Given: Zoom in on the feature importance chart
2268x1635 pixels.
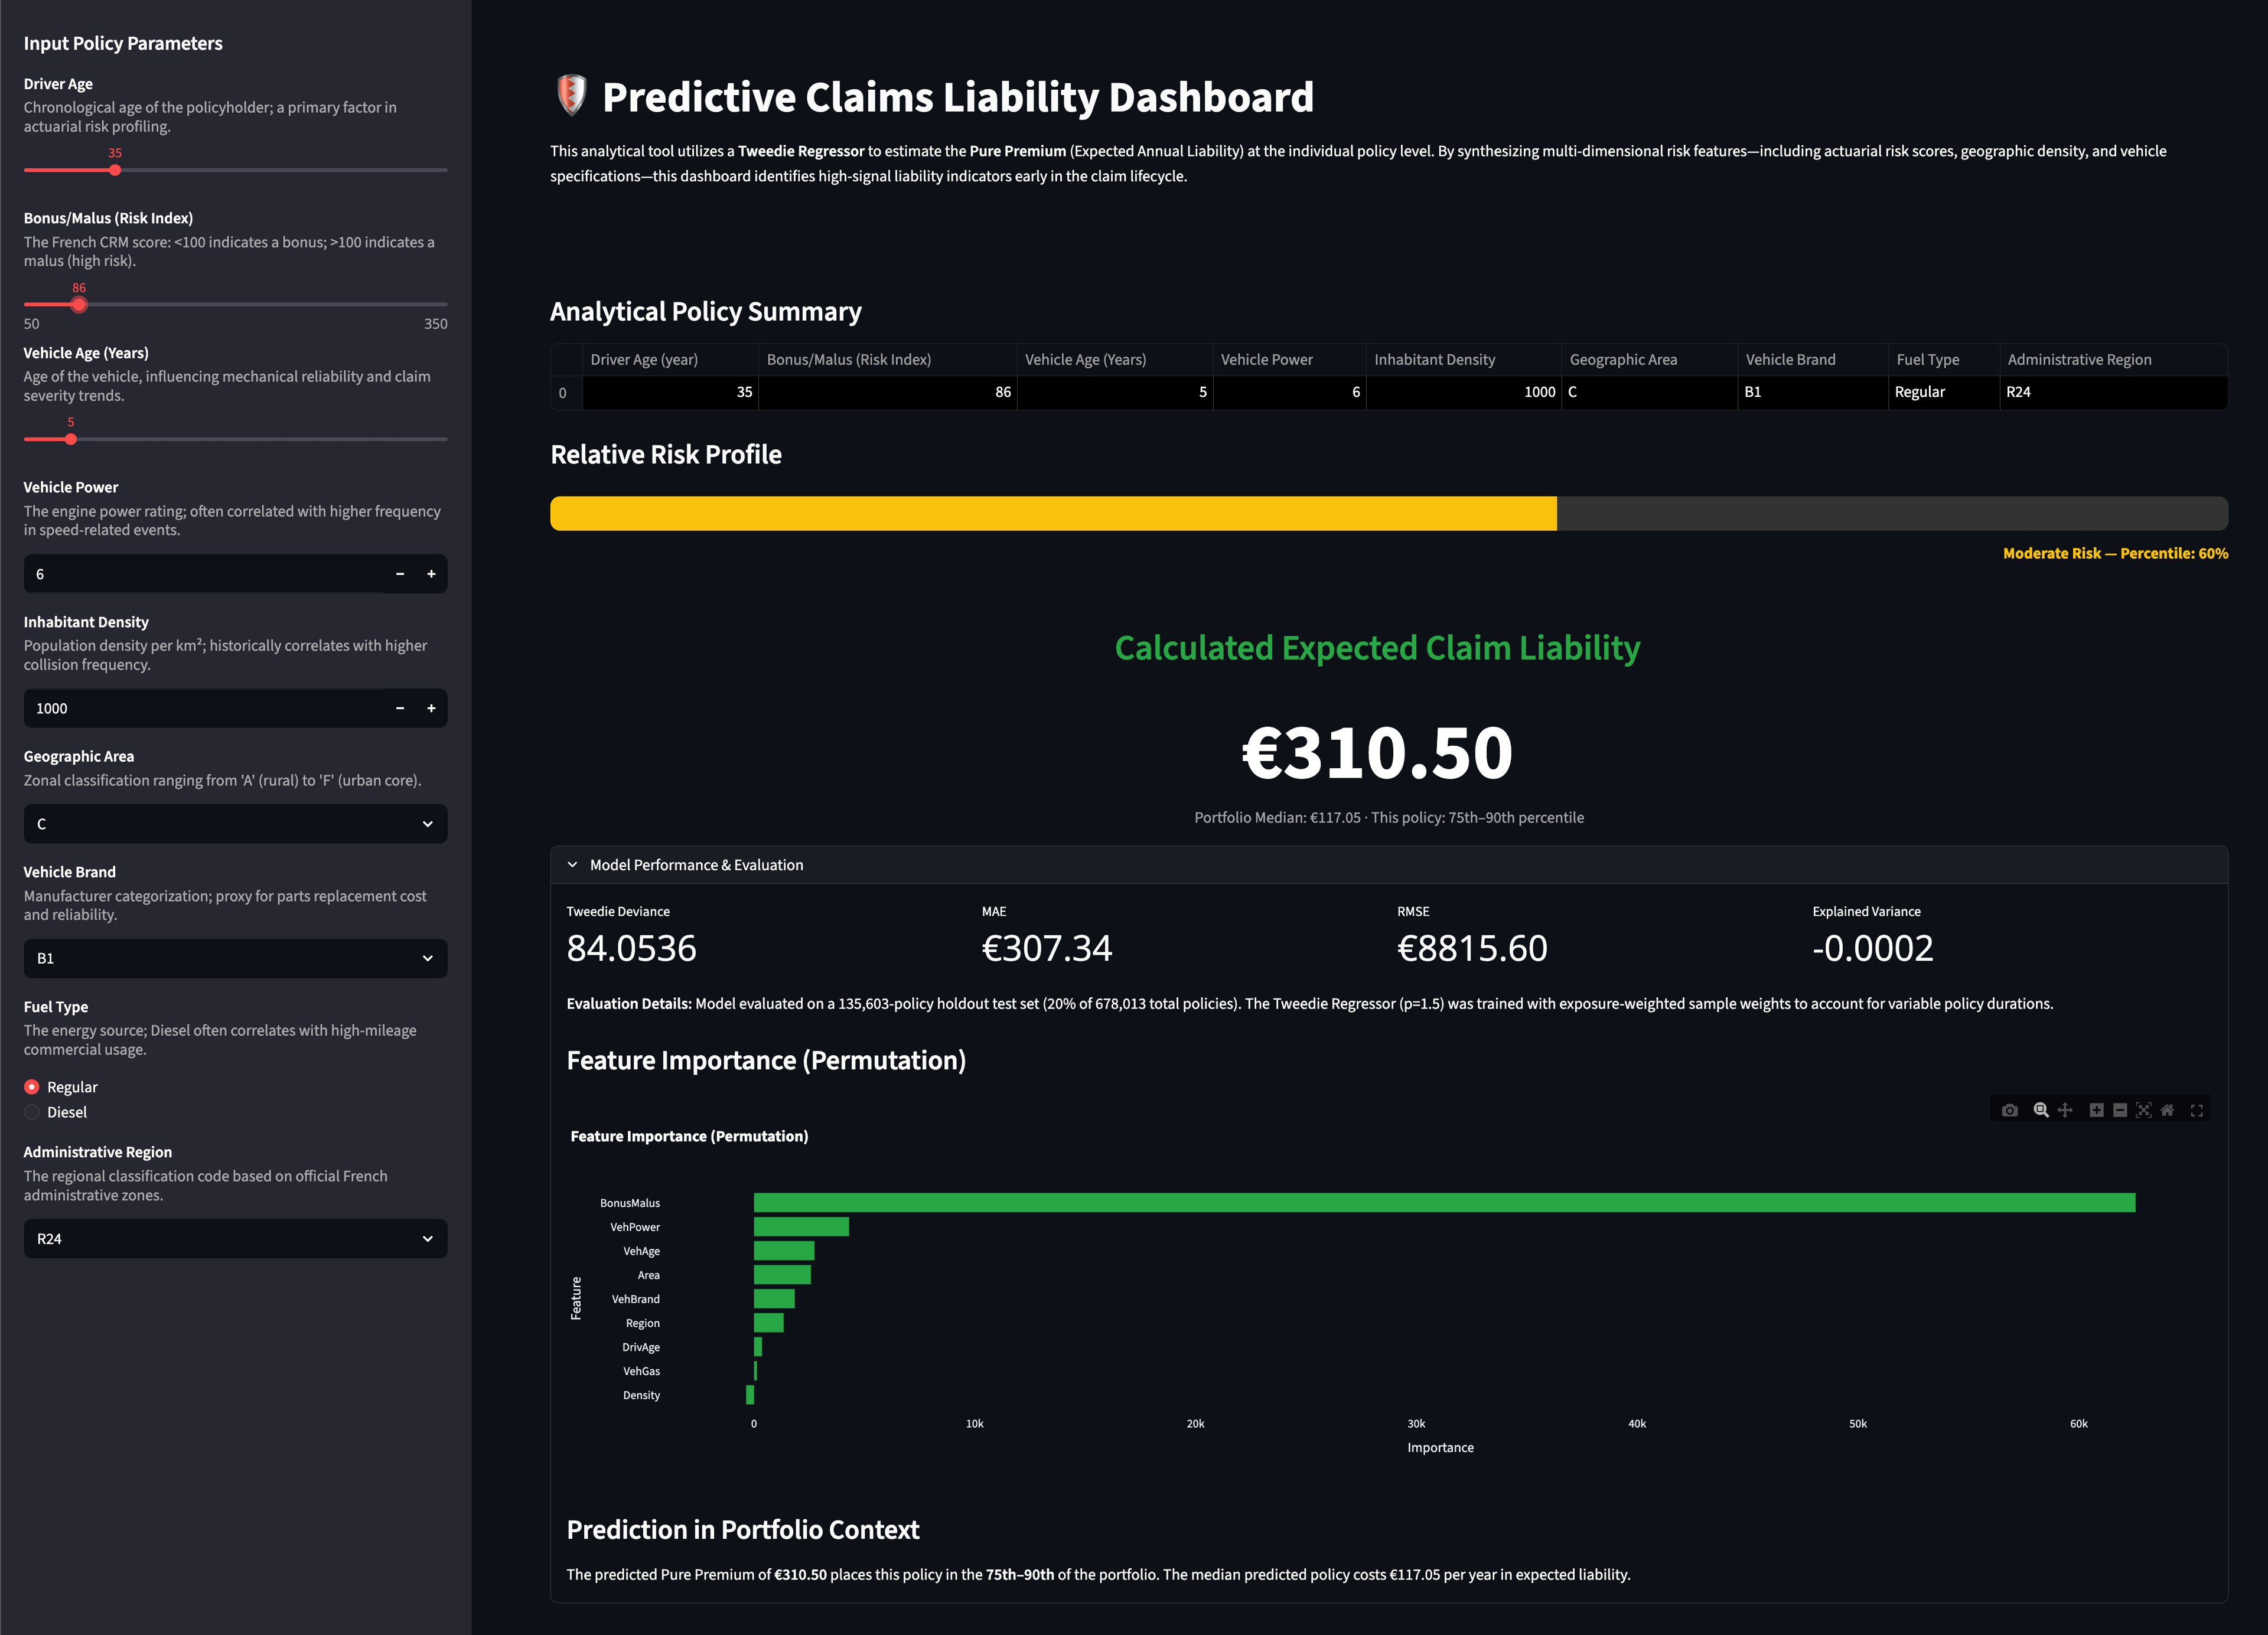Looking at the screenshot, I should coord(2097,1109).
